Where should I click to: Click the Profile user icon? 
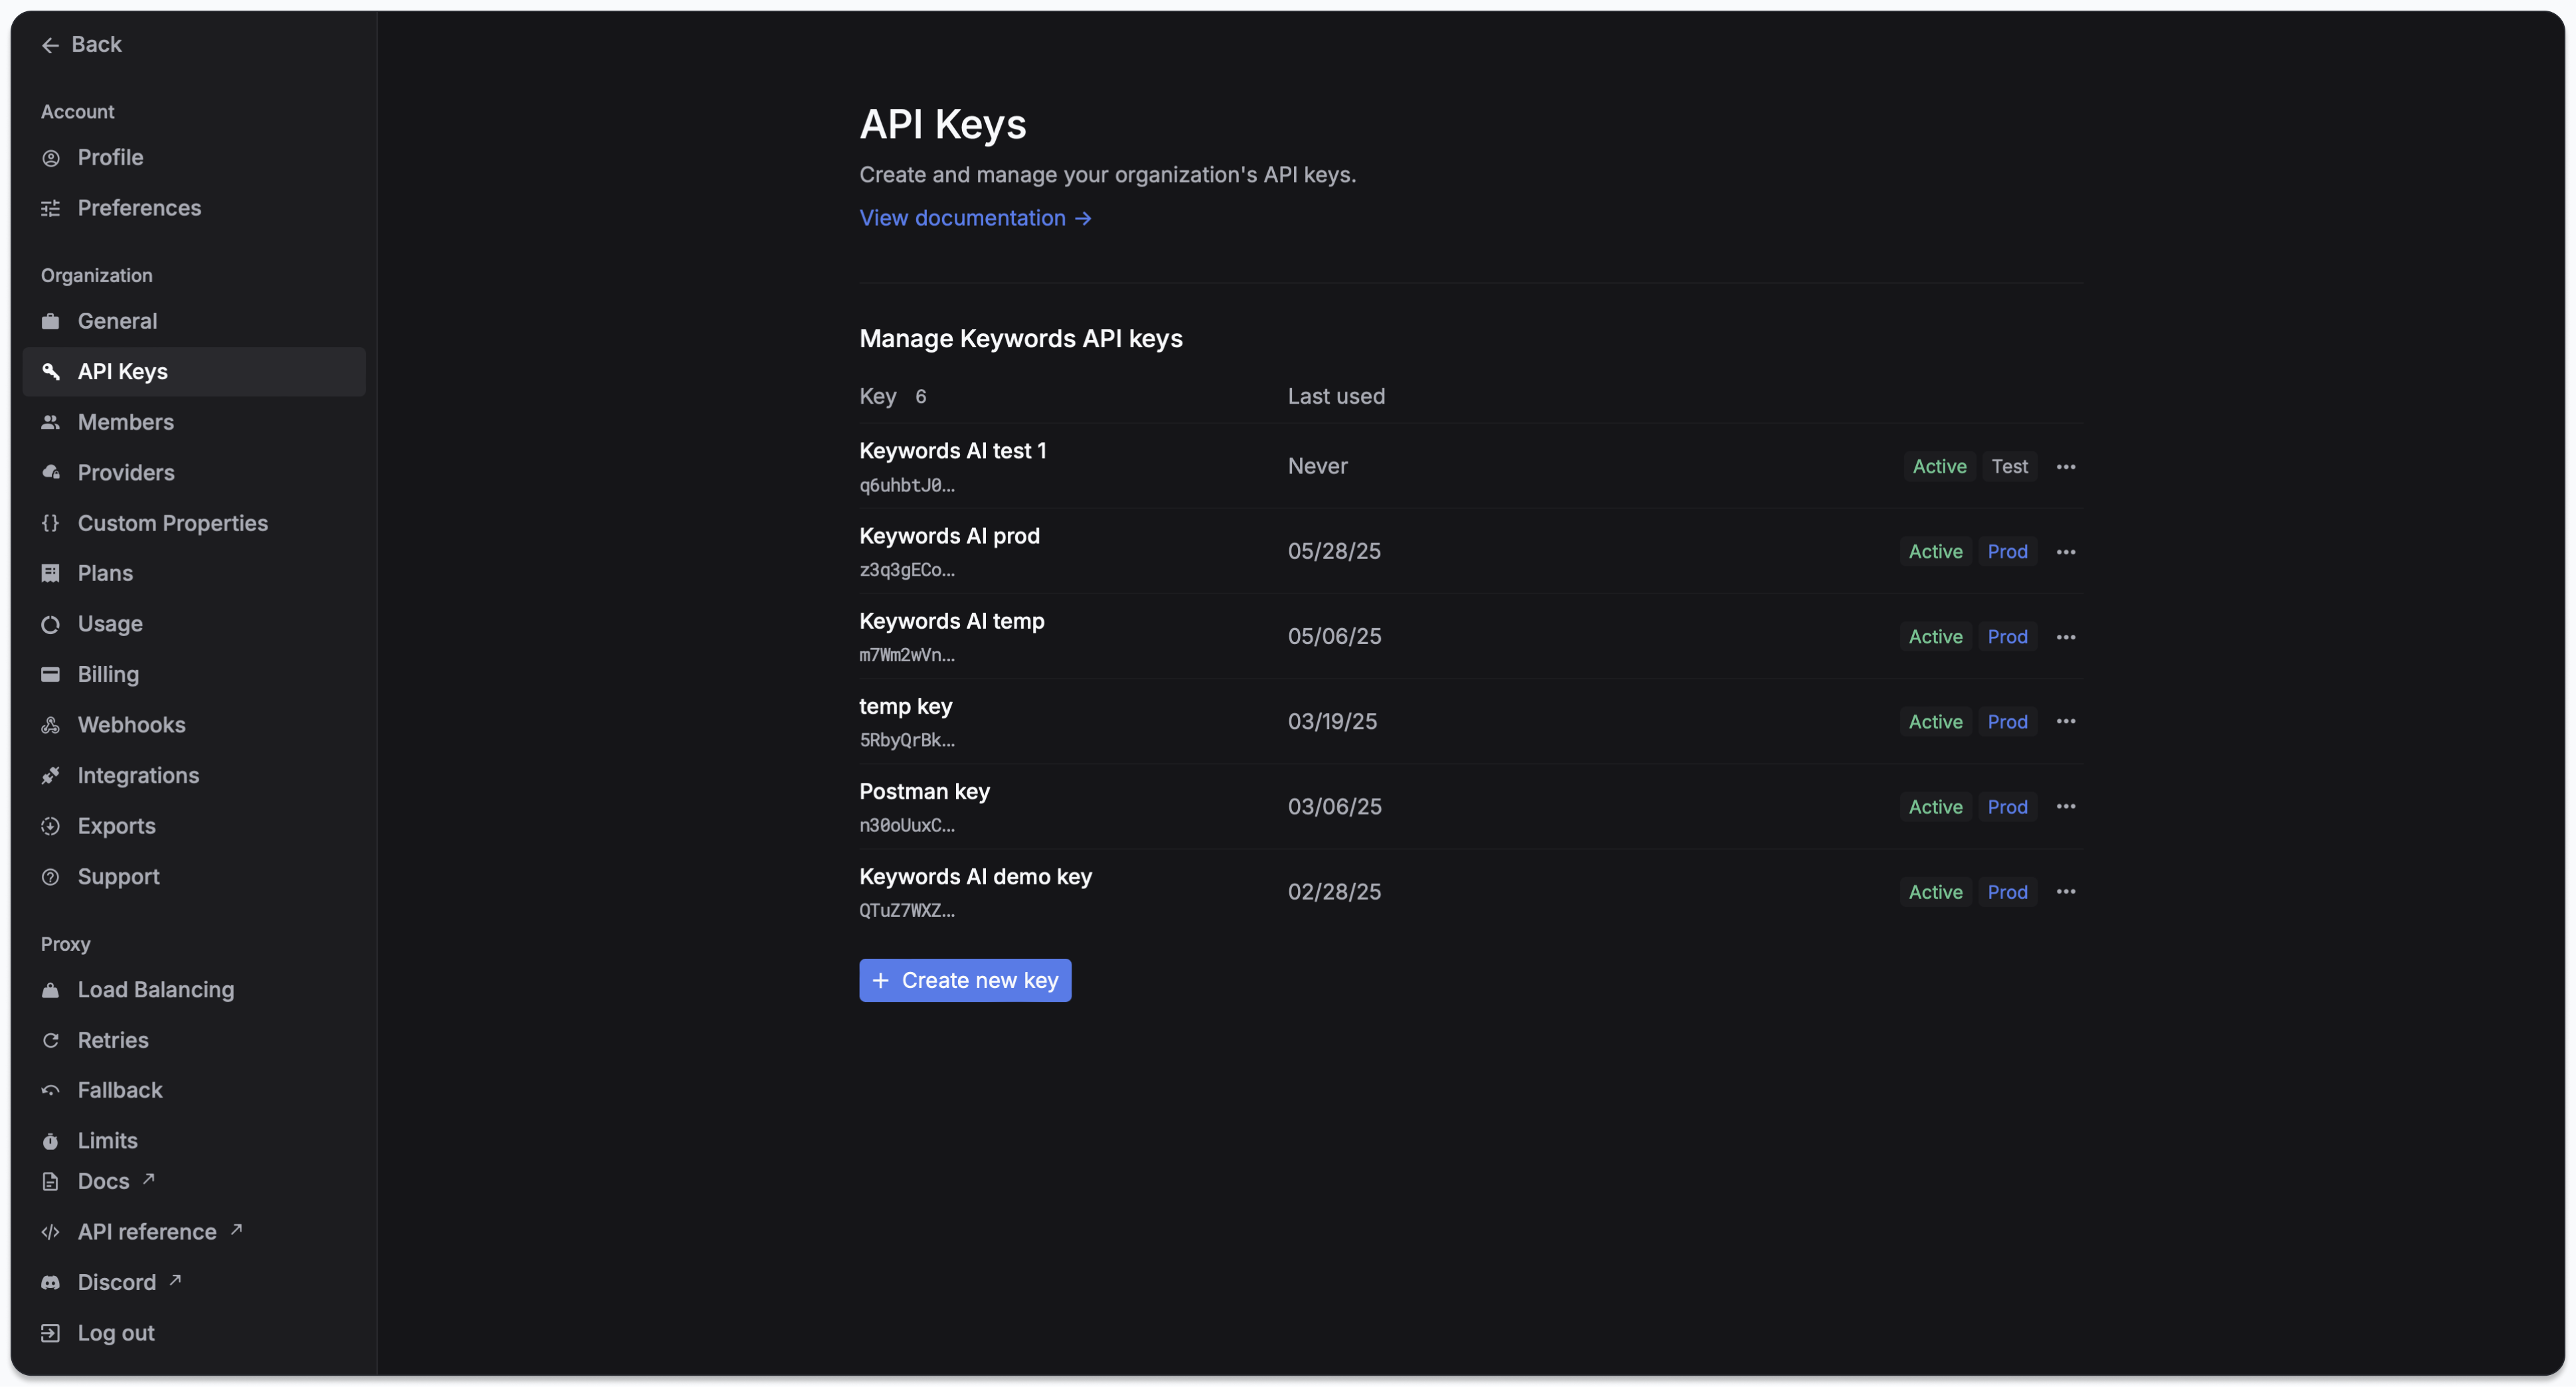[50, 158]
